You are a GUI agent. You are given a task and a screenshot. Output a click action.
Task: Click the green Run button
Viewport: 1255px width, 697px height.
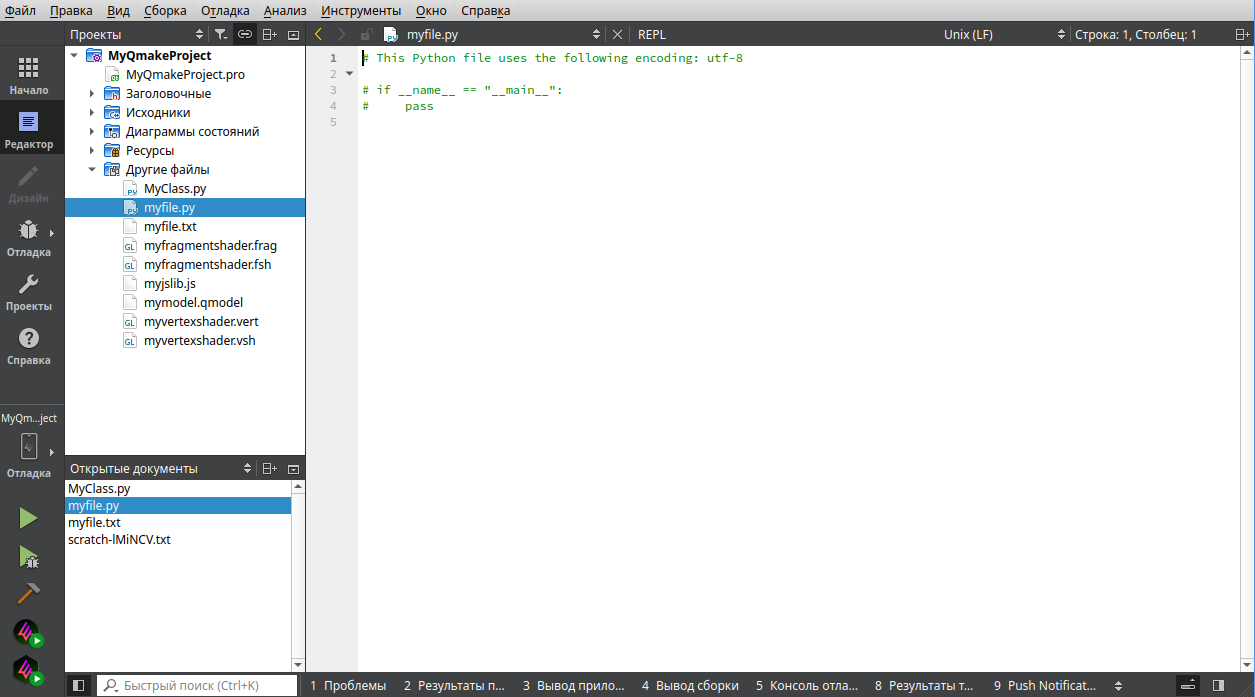pos(28,517)
